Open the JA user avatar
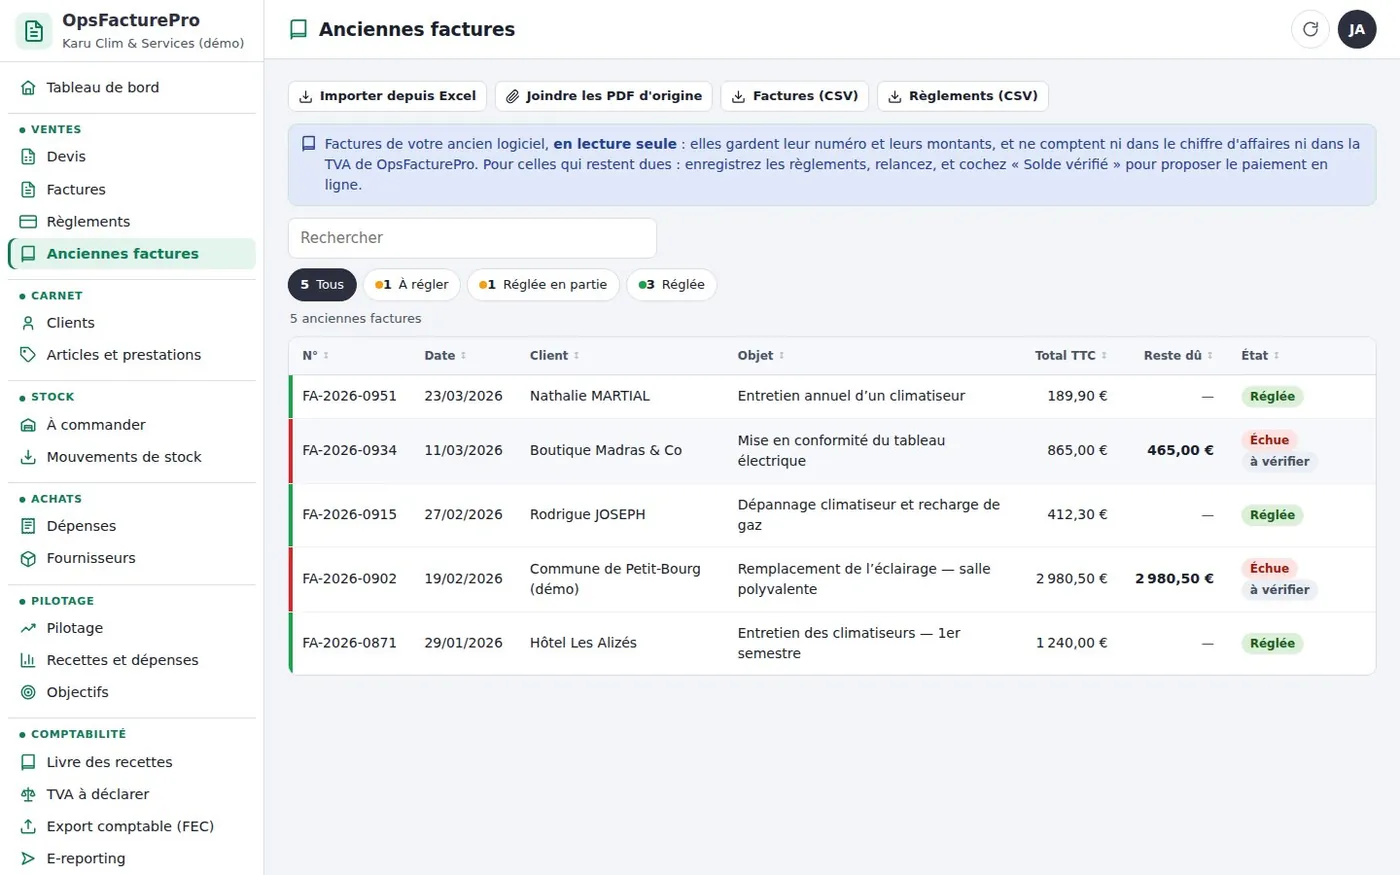 tap(1357, 29)
